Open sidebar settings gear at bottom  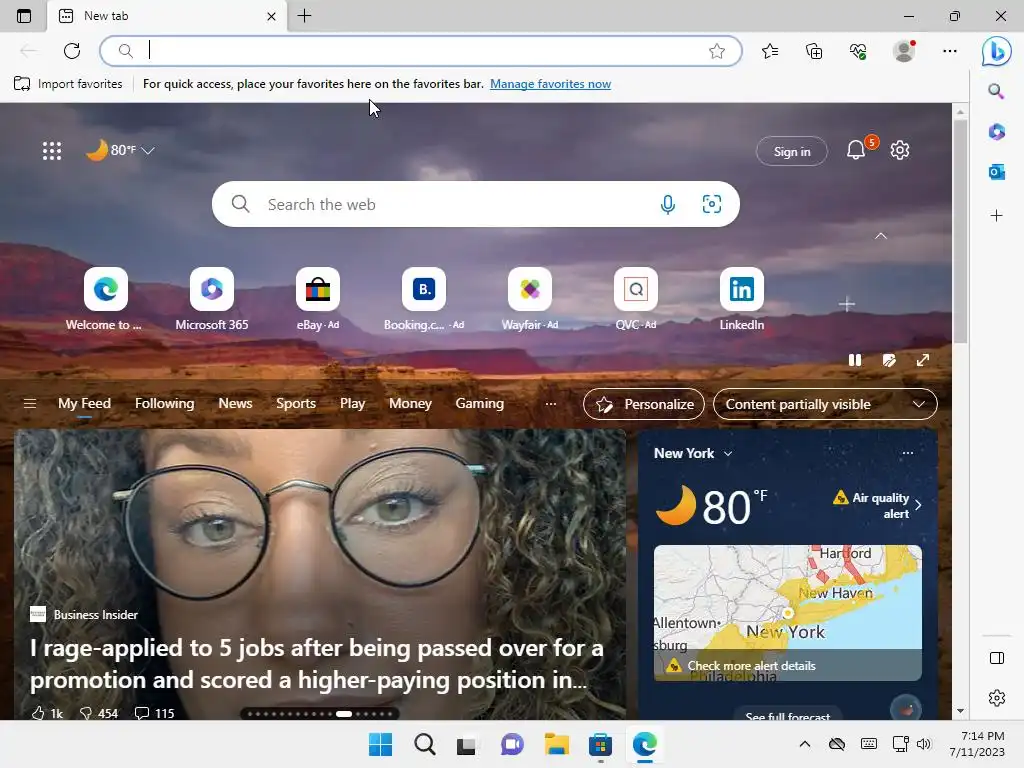[997, 698]
